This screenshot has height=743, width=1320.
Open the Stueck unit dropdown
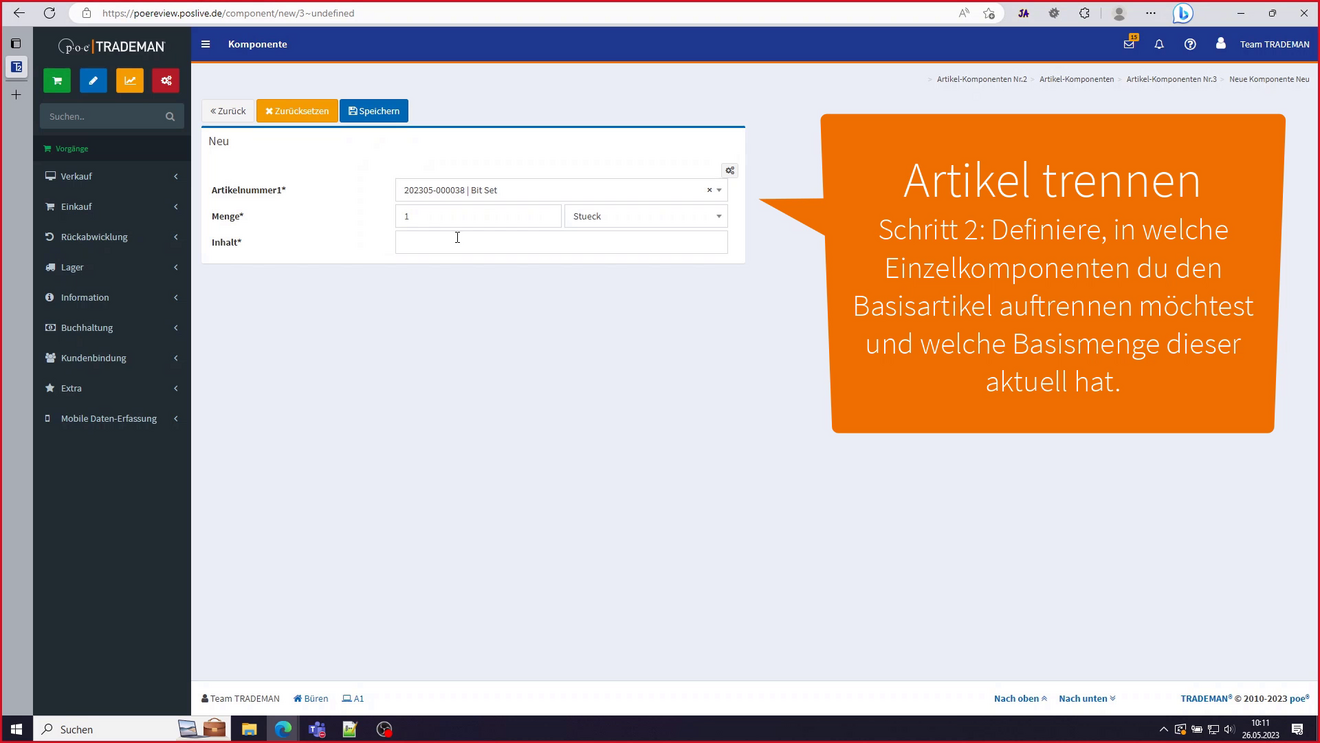coord(646,216)
